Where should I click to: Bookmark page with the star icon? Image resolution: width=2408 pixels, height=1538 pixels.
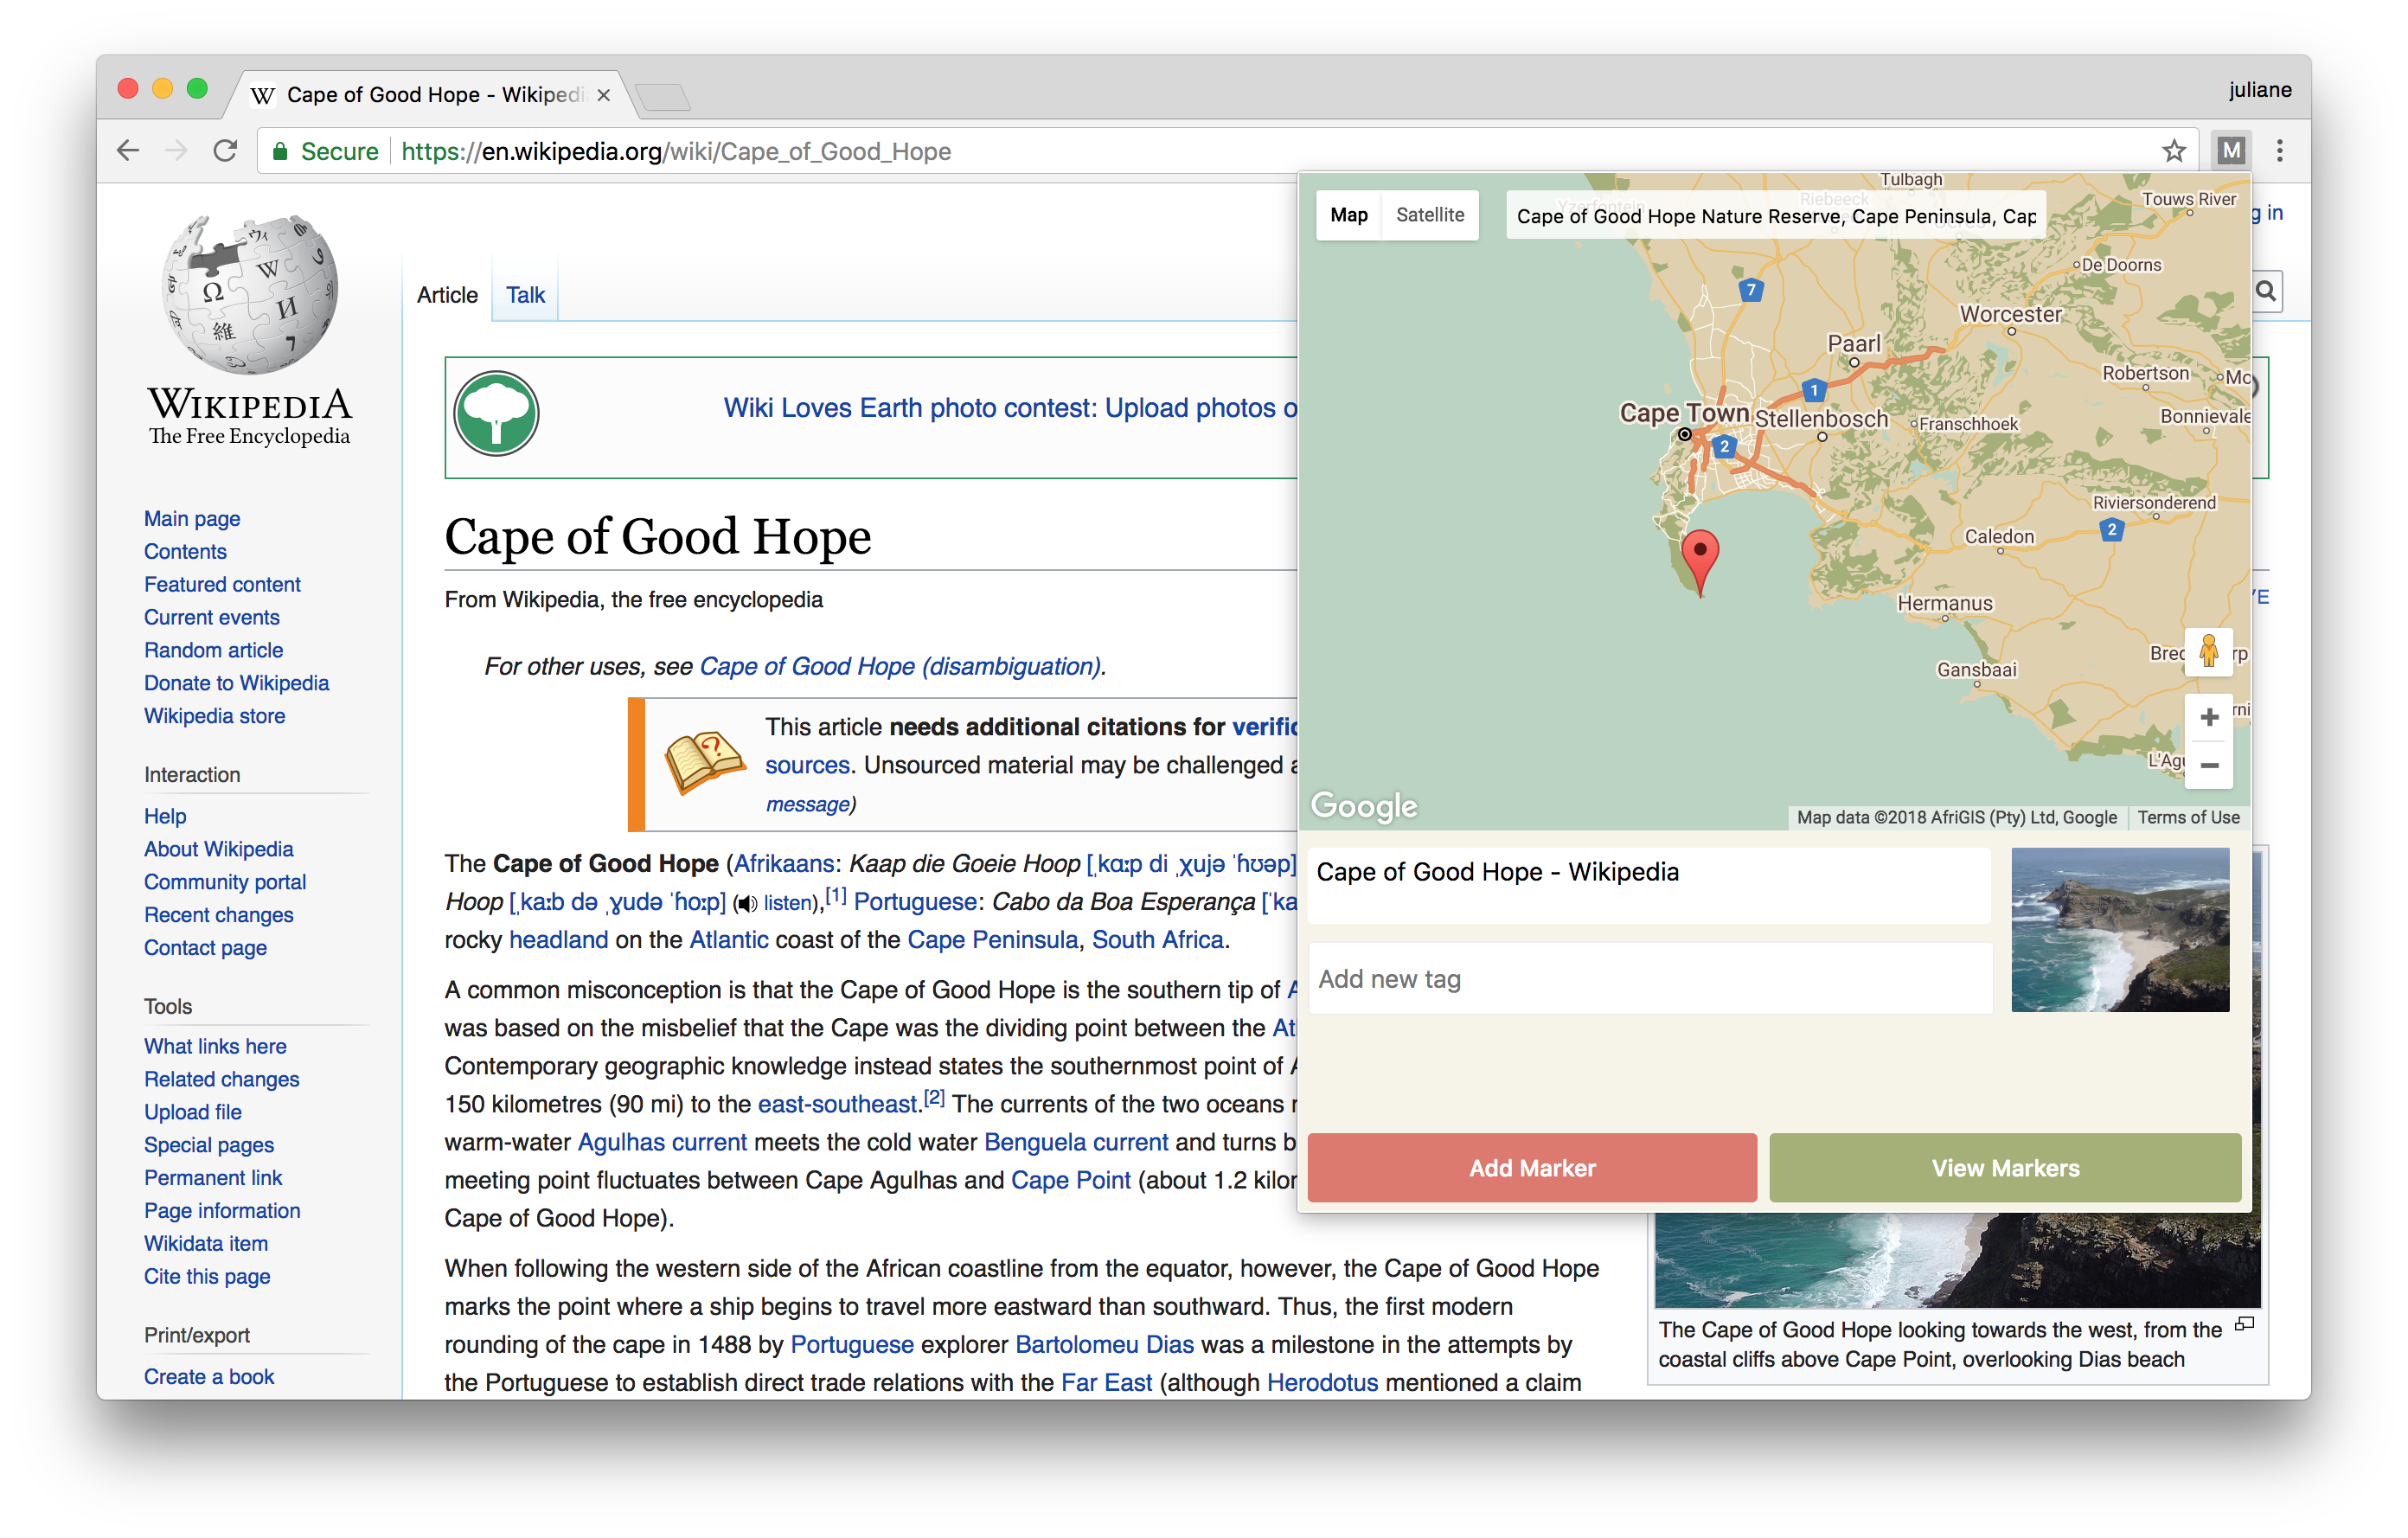tap(2173, 151)
